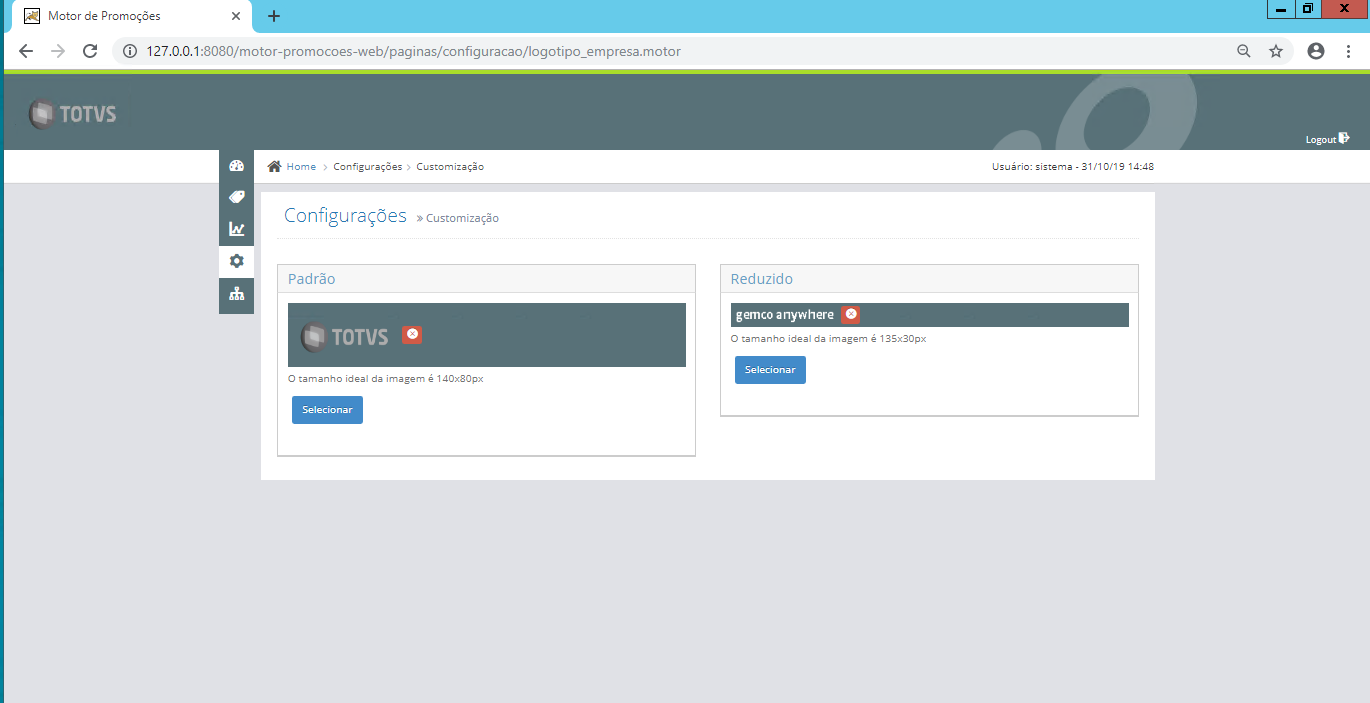Click the home icon in breadcrumb
This screenshot has height=703, width=1370.
(274, 166)
